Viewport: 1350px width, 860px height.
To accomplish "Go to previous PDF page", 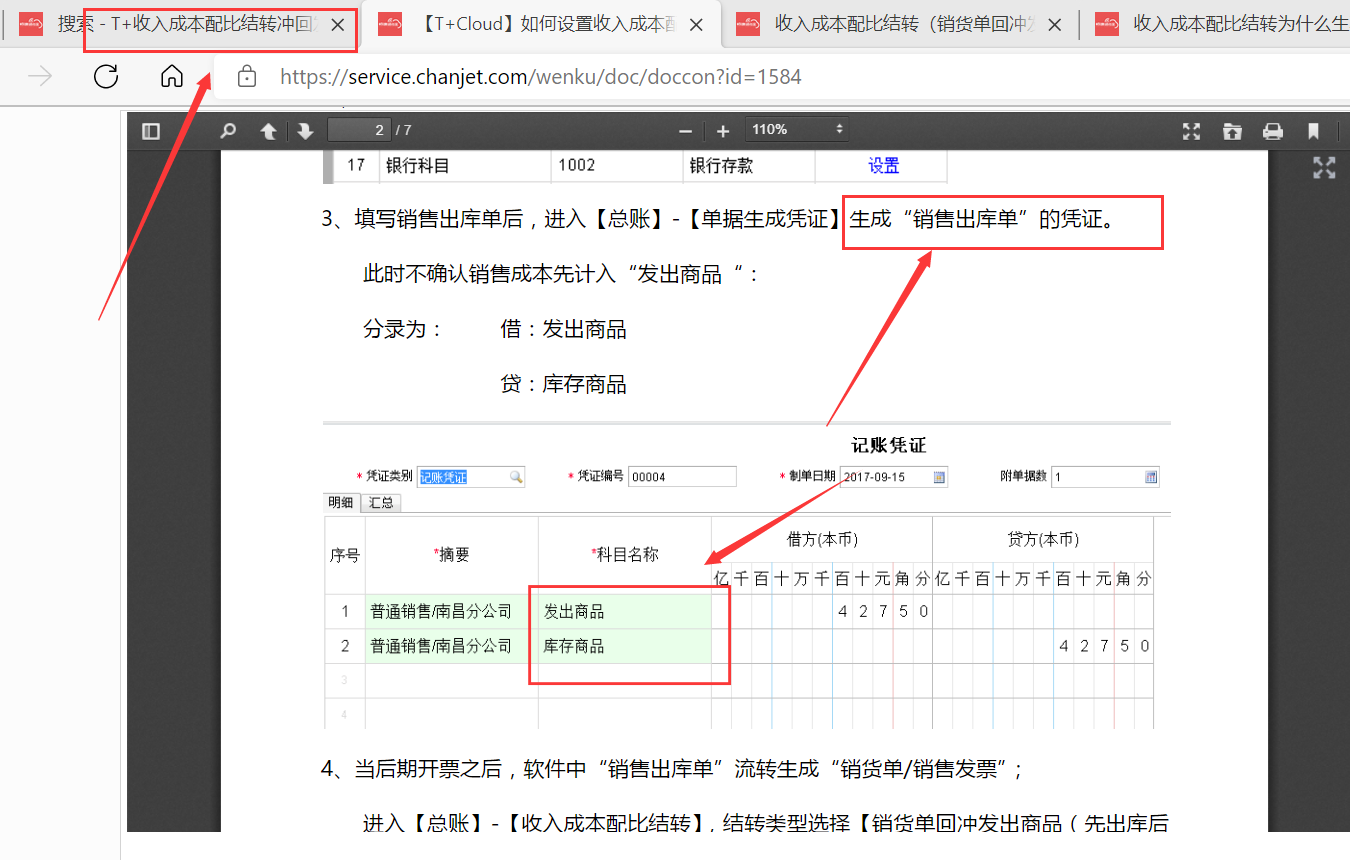I will click(x=268, y=131).
